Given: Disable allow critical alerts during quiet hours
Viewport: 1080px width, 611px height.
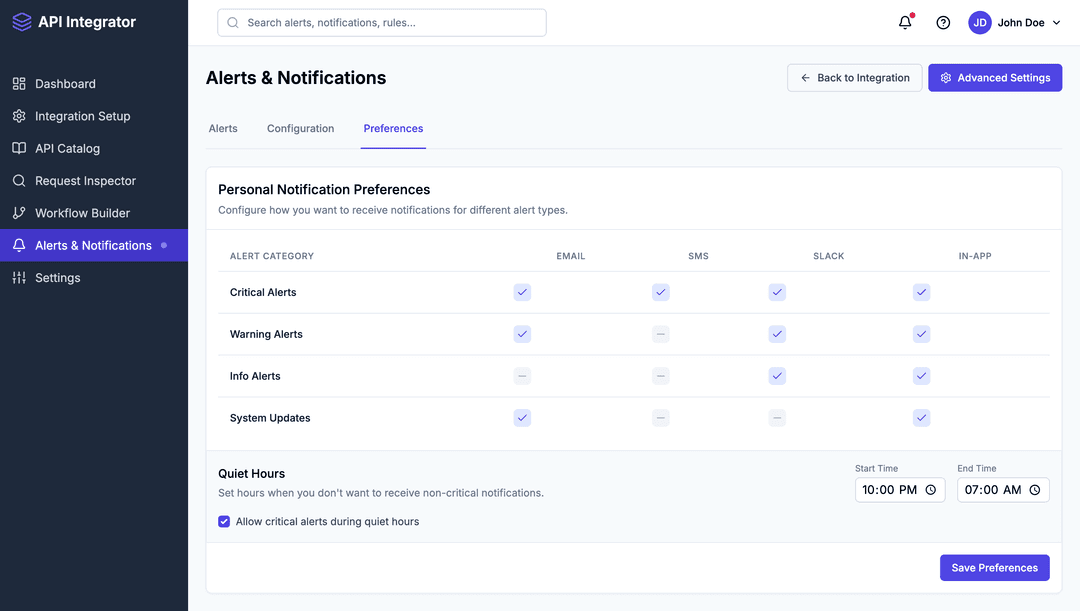Looking at the screenshot, I should 224,521.
